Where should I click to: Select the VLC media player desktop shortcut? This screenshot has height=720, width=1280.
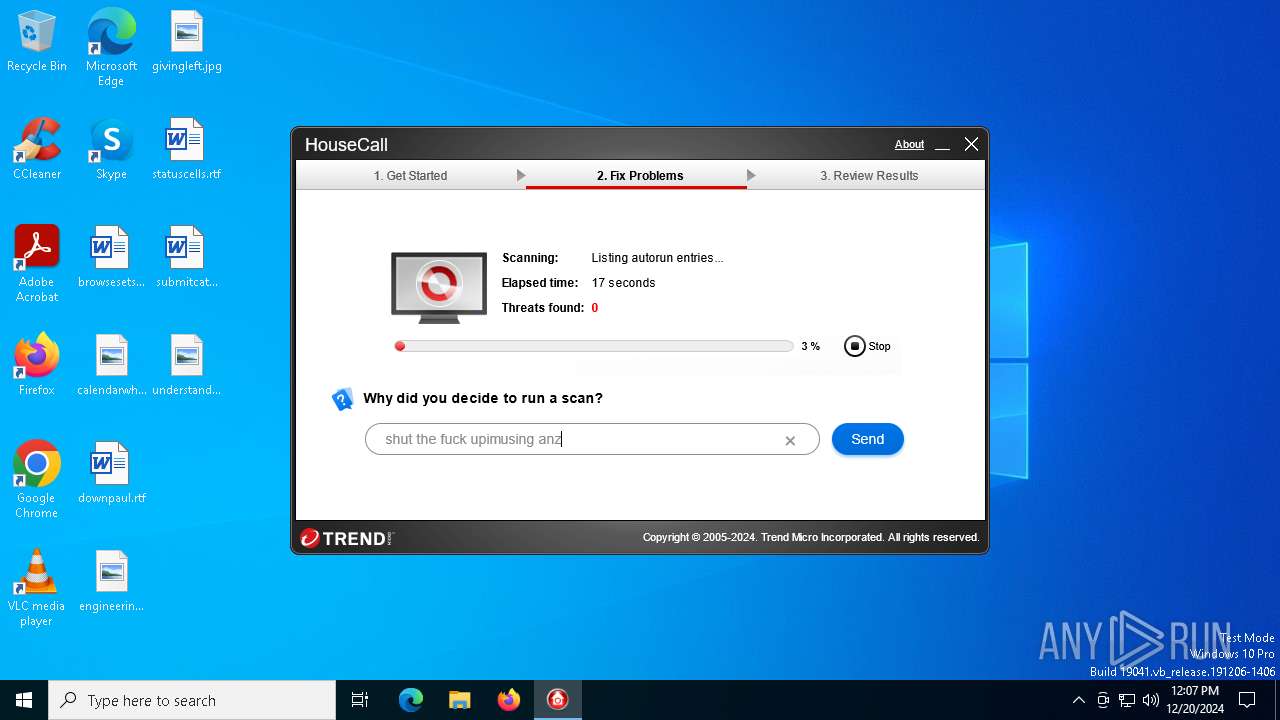[37, 588]
